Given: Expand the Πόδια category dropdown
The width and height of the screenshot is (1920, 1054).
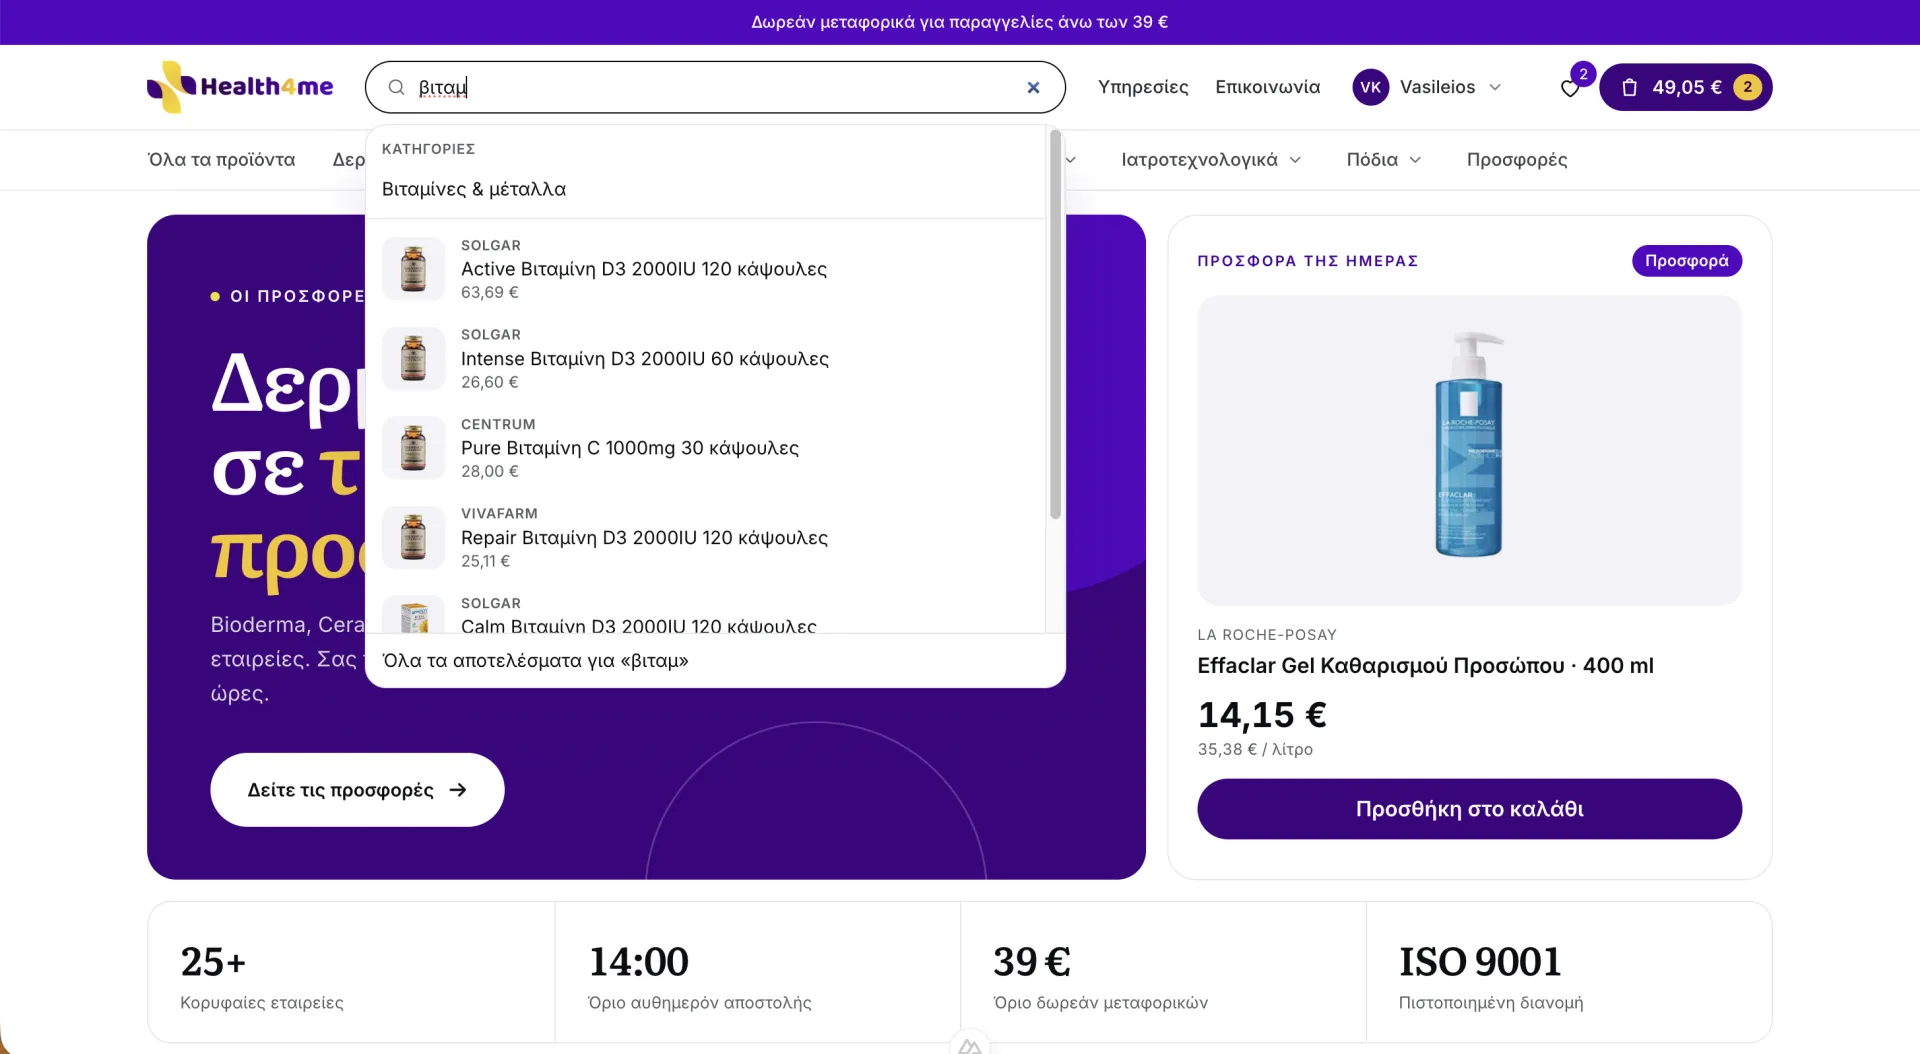Looking at the screenshot, I should 1384,159.
